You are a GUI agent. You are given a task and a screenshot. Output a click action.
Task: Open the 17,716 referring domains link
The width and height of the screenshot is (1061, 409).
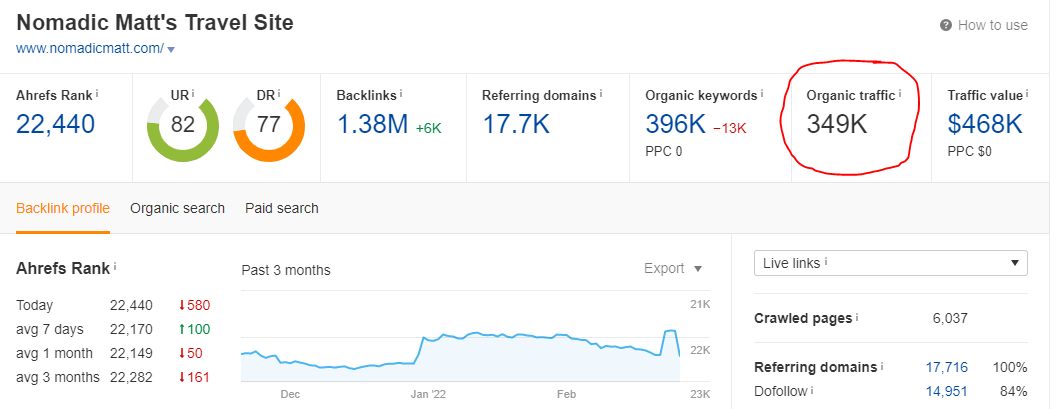(x=946, y=368)
